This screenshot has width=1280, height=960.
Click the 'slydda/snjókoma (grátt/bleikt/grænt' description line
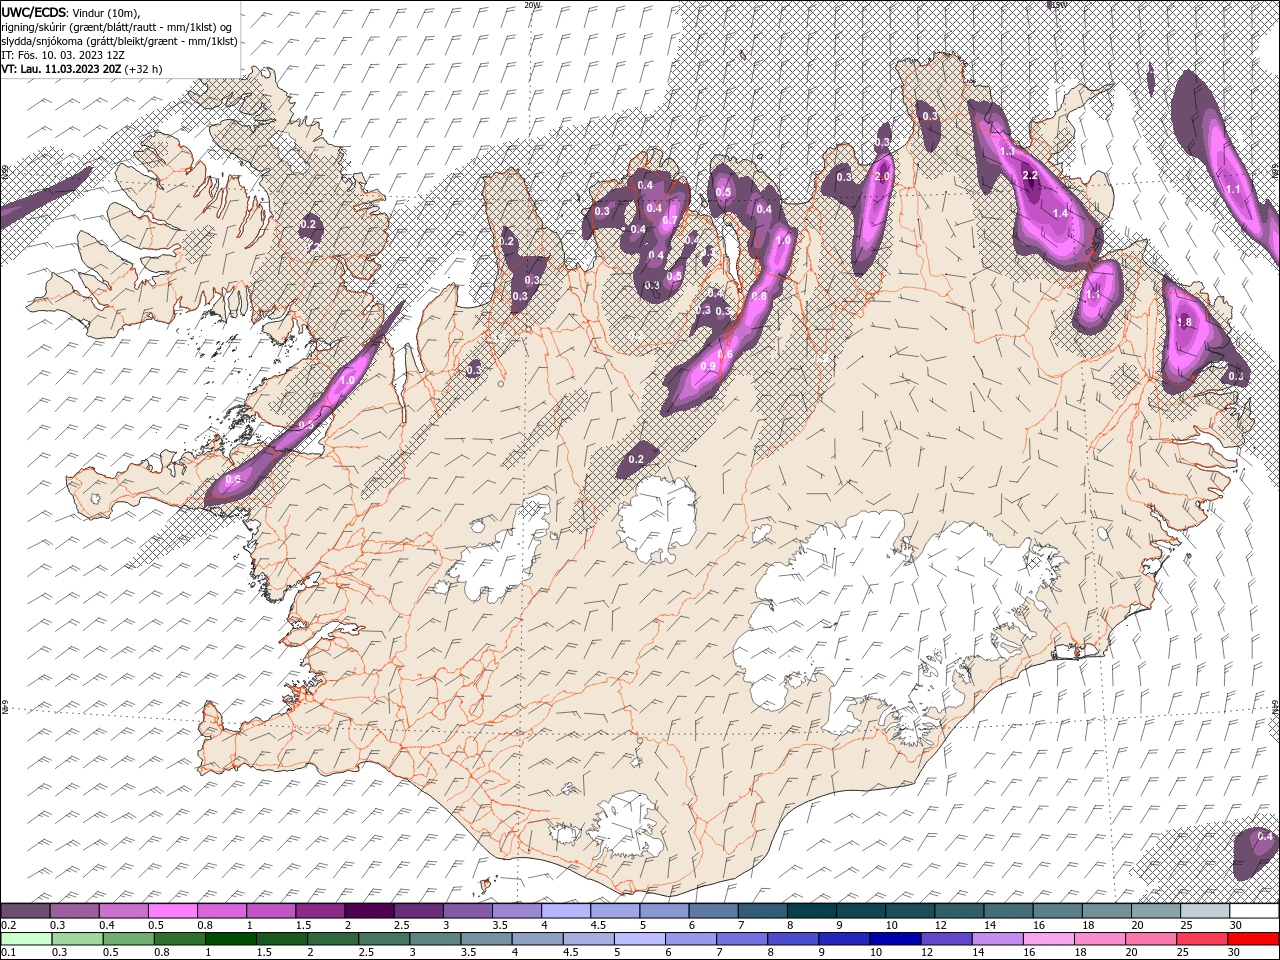pos(120,41)
